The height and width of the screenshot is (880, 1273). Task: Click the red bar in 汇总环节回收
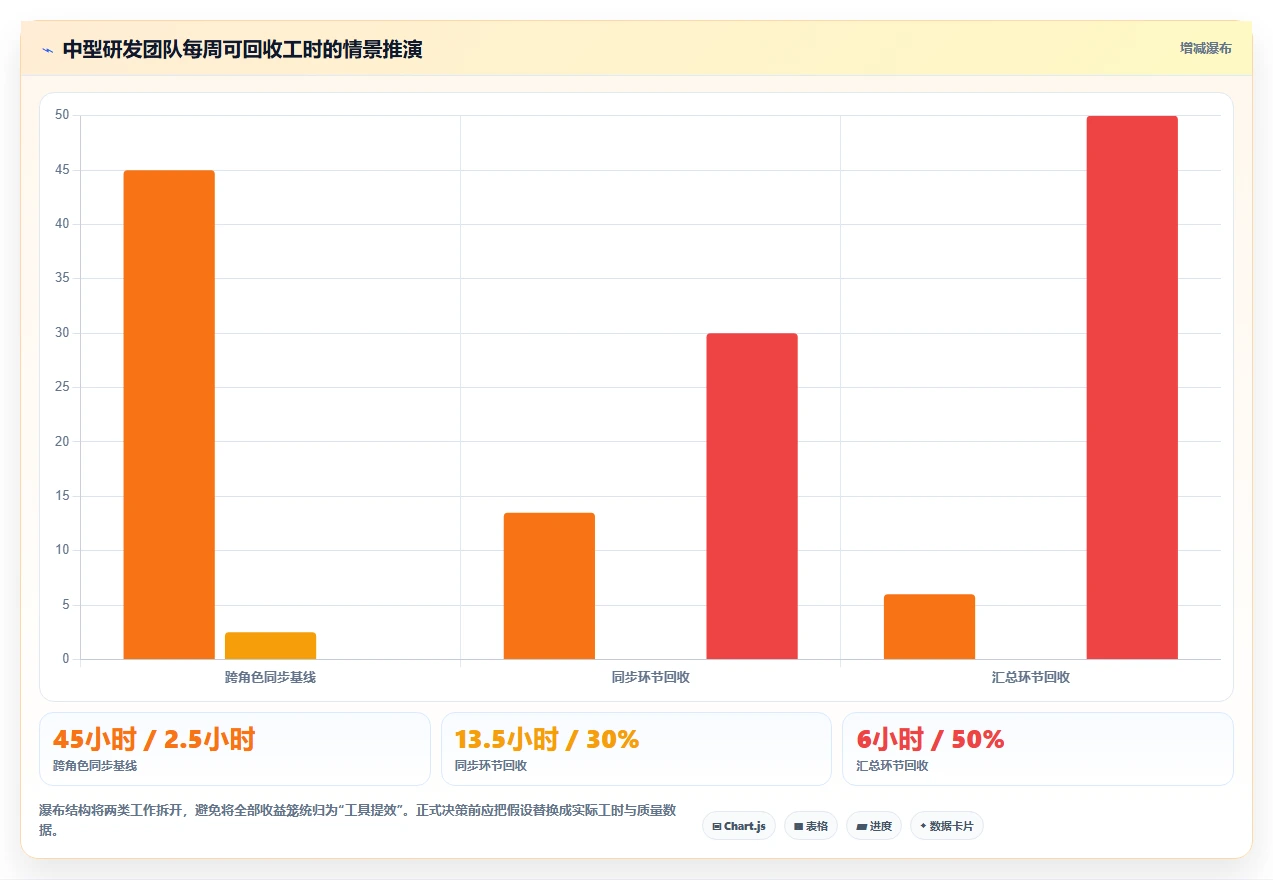pyautogui.click(x=1132, y=388)
